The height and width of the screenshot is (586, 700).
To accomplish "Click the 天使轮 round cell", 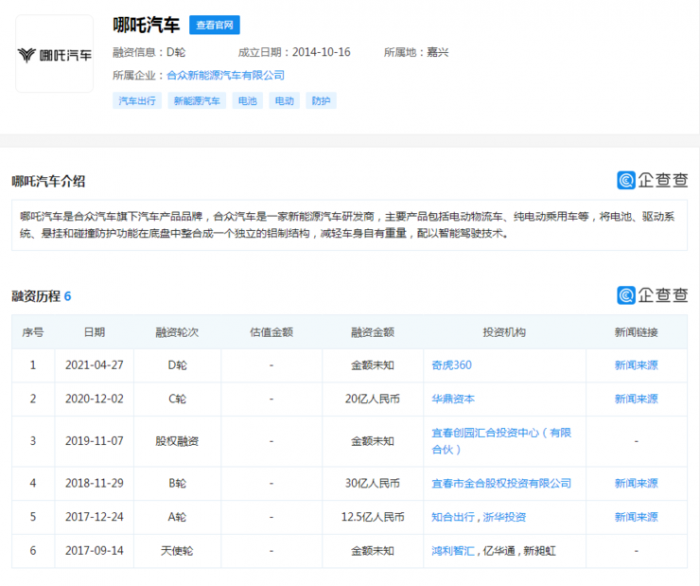I will (177, 551).
